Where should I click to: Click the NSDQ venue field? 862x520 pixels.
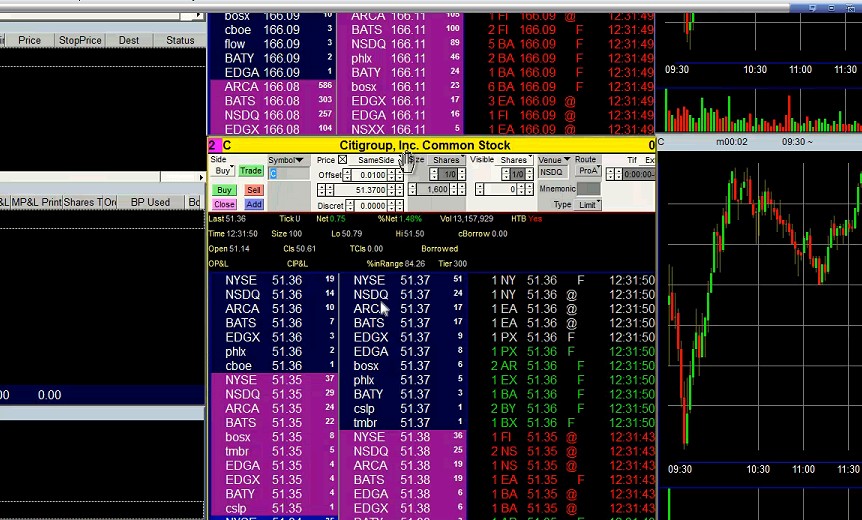click(552, 172)
